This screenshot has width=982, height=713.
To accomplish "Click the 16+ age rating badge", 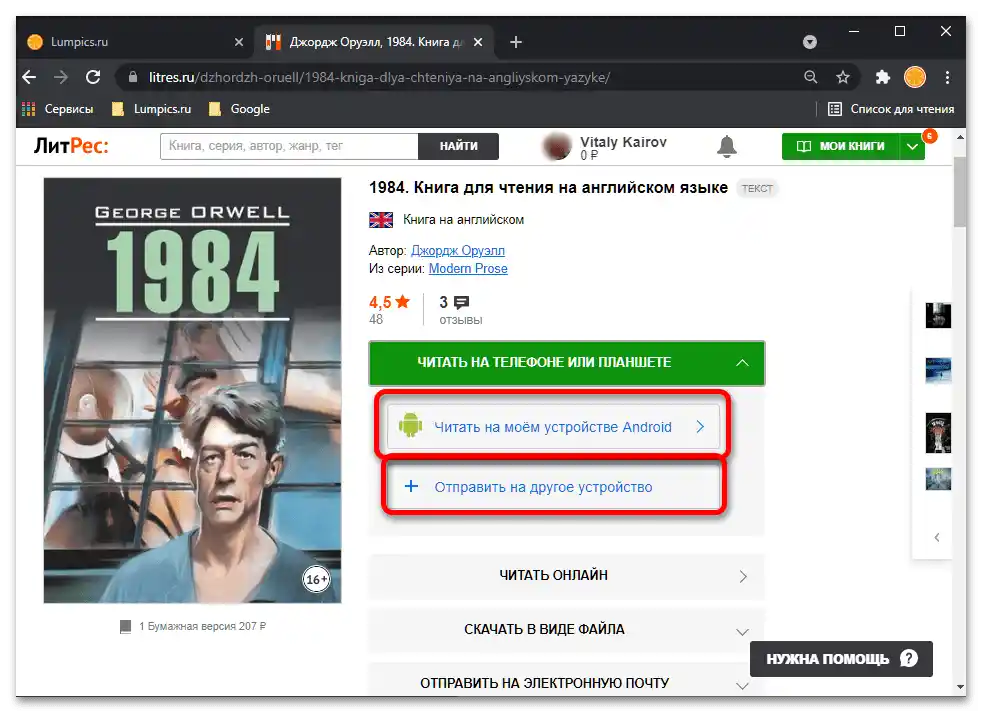I will point(317,580).
